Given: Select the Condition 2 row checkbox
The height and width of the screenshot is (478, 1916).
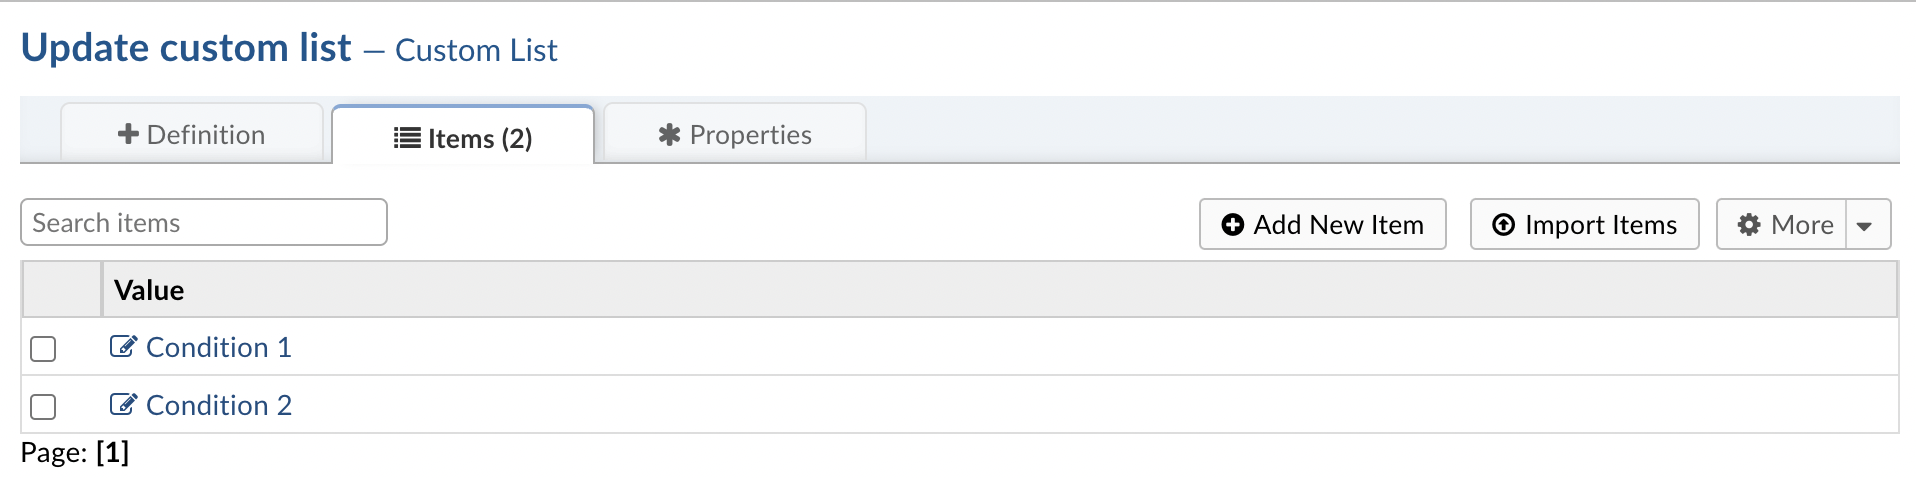Looking at the screenshot, I should [43, 407].
